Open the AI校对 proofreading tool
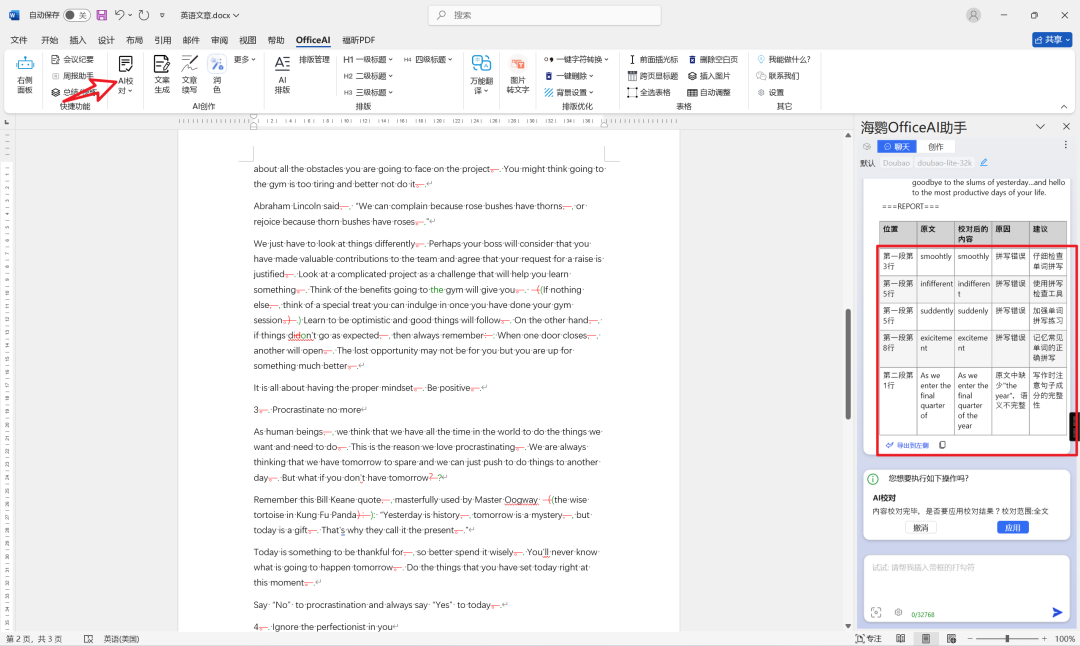Image resolution: width=1080 pixels, height=646 pixels. 125,74
